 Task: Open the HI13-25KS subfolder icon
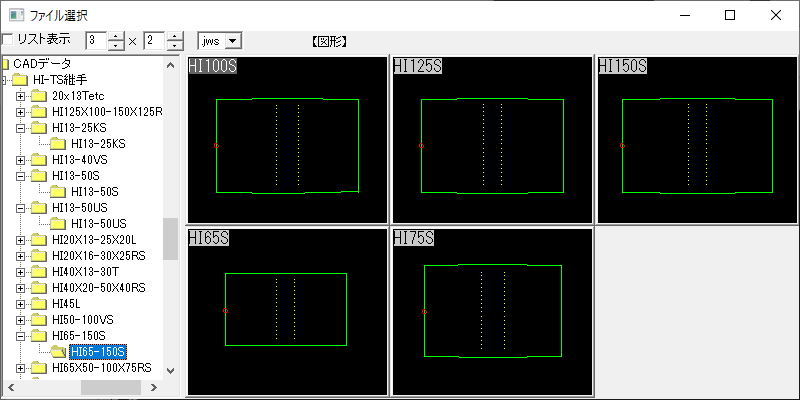pos(58,144)
